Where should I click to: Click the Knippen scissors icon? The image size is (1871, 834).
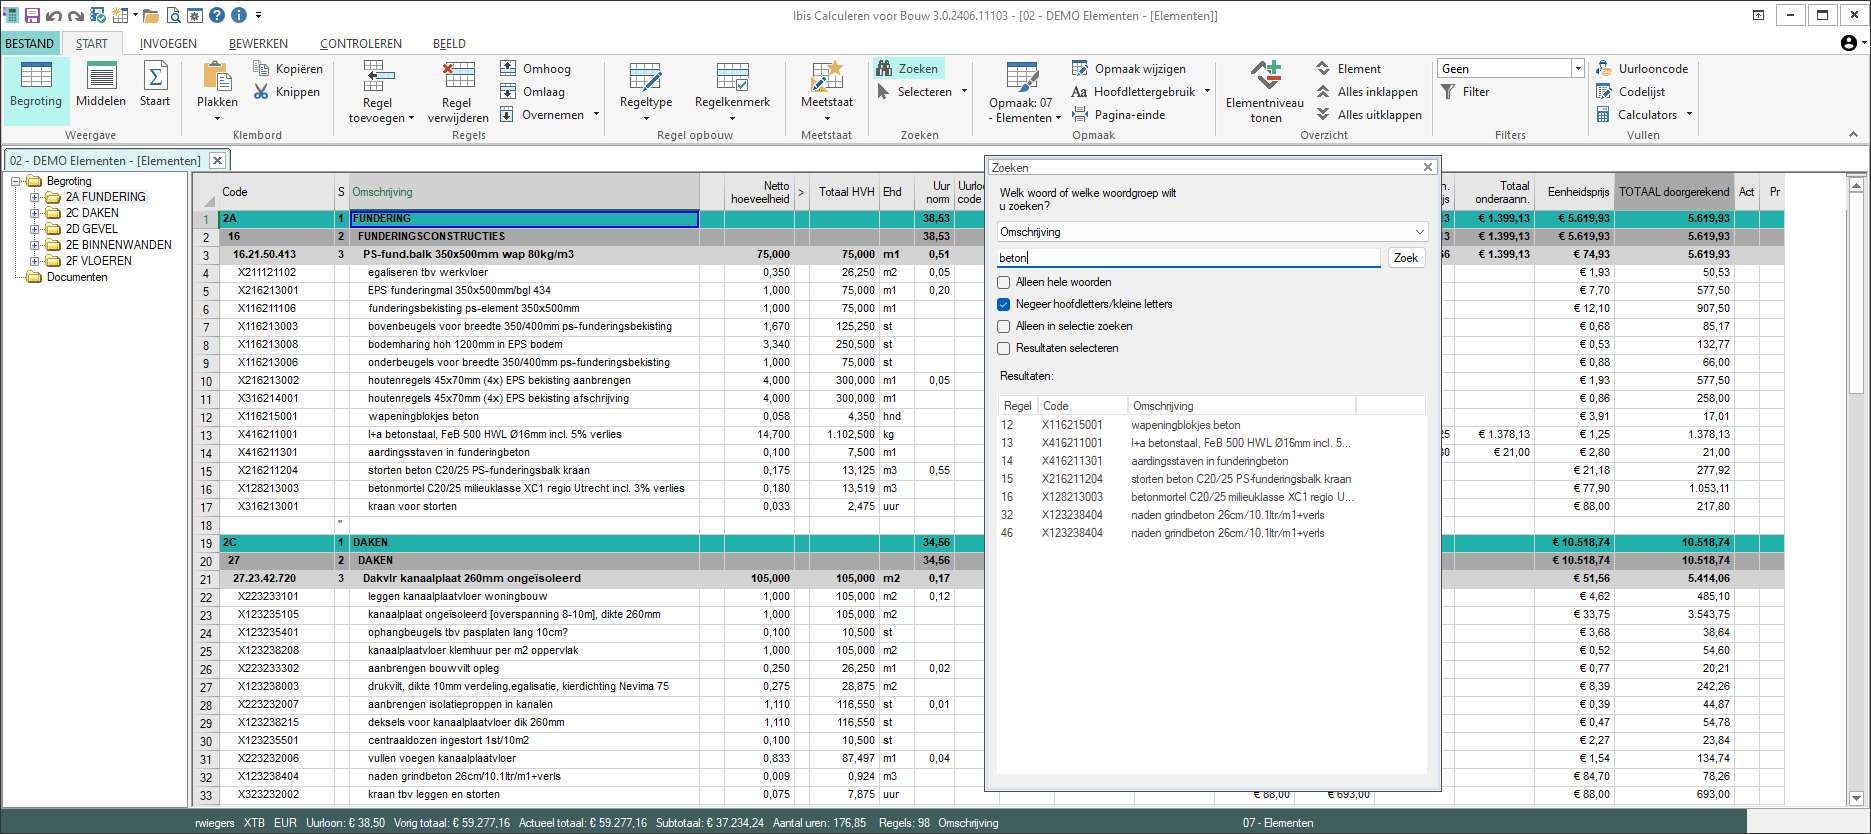tap(286, 91)
